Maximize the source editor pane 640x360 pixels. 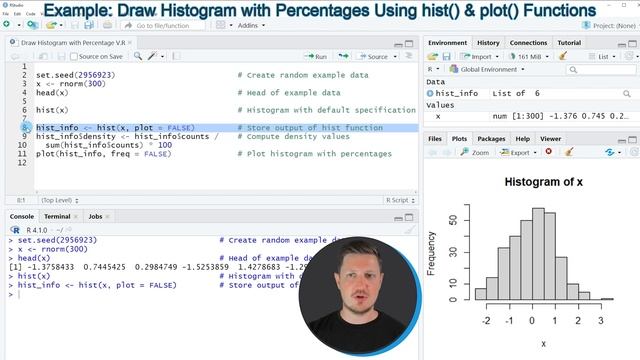pyautogui.click(x=409, y=43)
